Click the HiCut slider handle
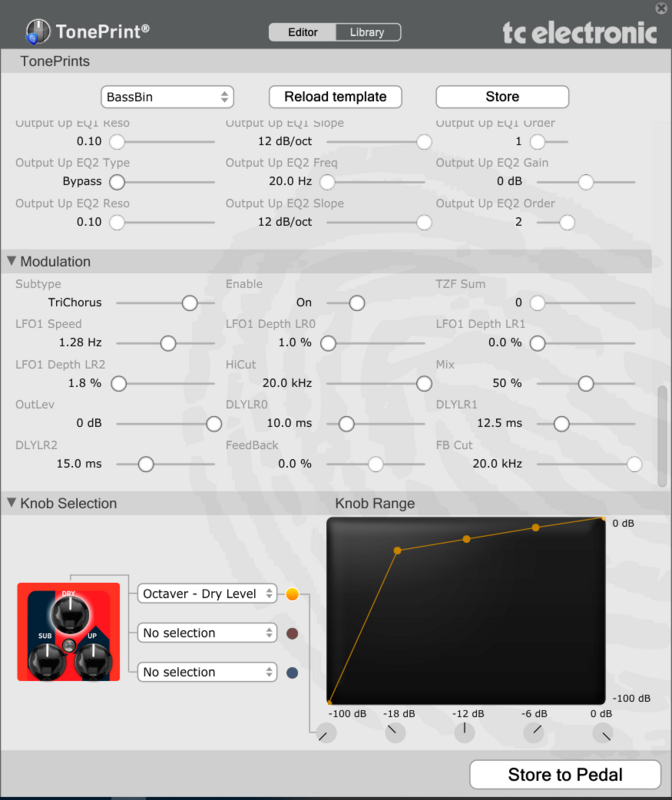Viewport: 672px width, 800px height. click(424, 384)
